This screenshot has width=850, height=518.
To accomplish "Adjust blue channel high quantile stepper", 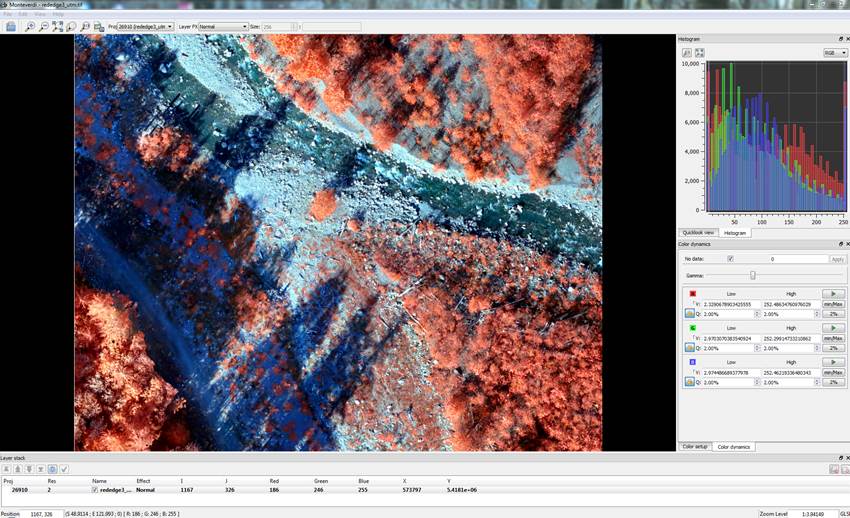I will click(817, 382).
